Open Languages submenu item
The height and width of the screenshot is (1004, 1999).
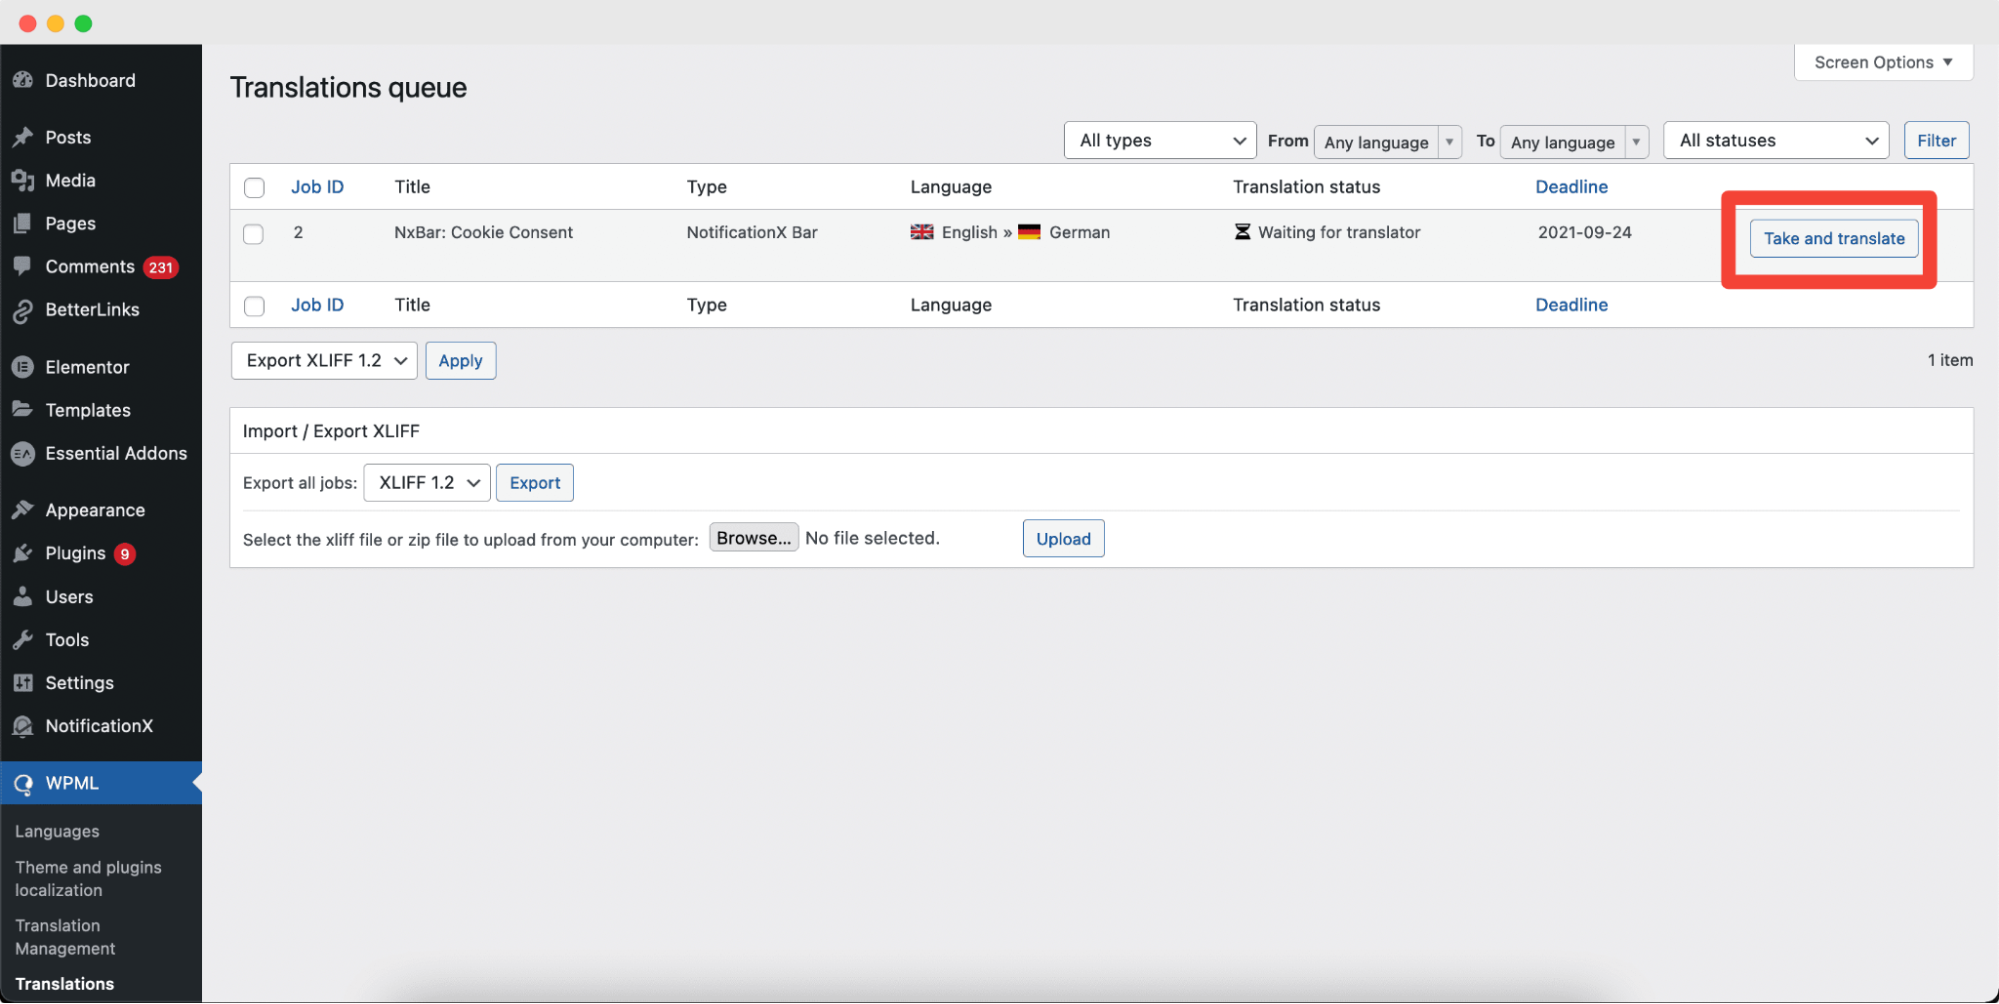pos(57,831)
